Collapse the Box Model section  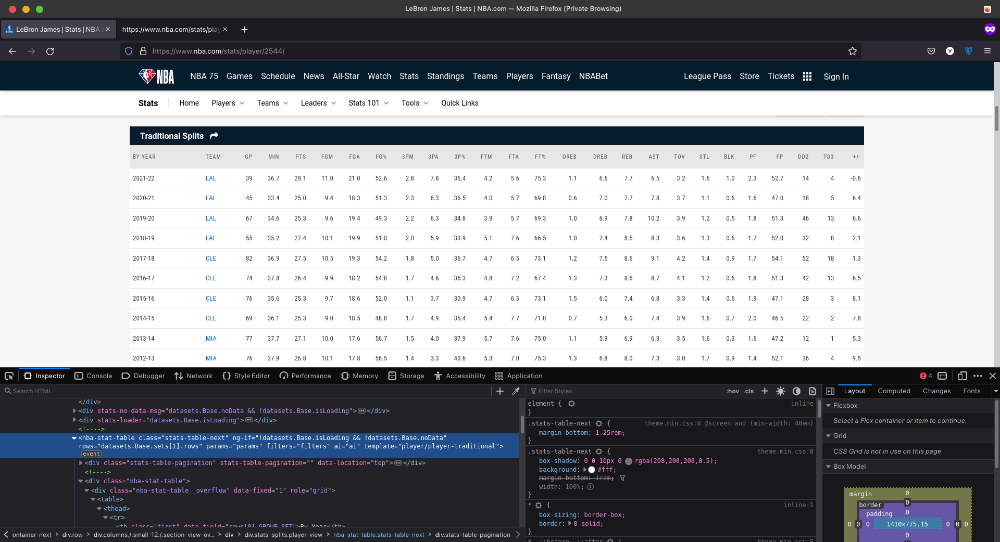pos(828,466)
